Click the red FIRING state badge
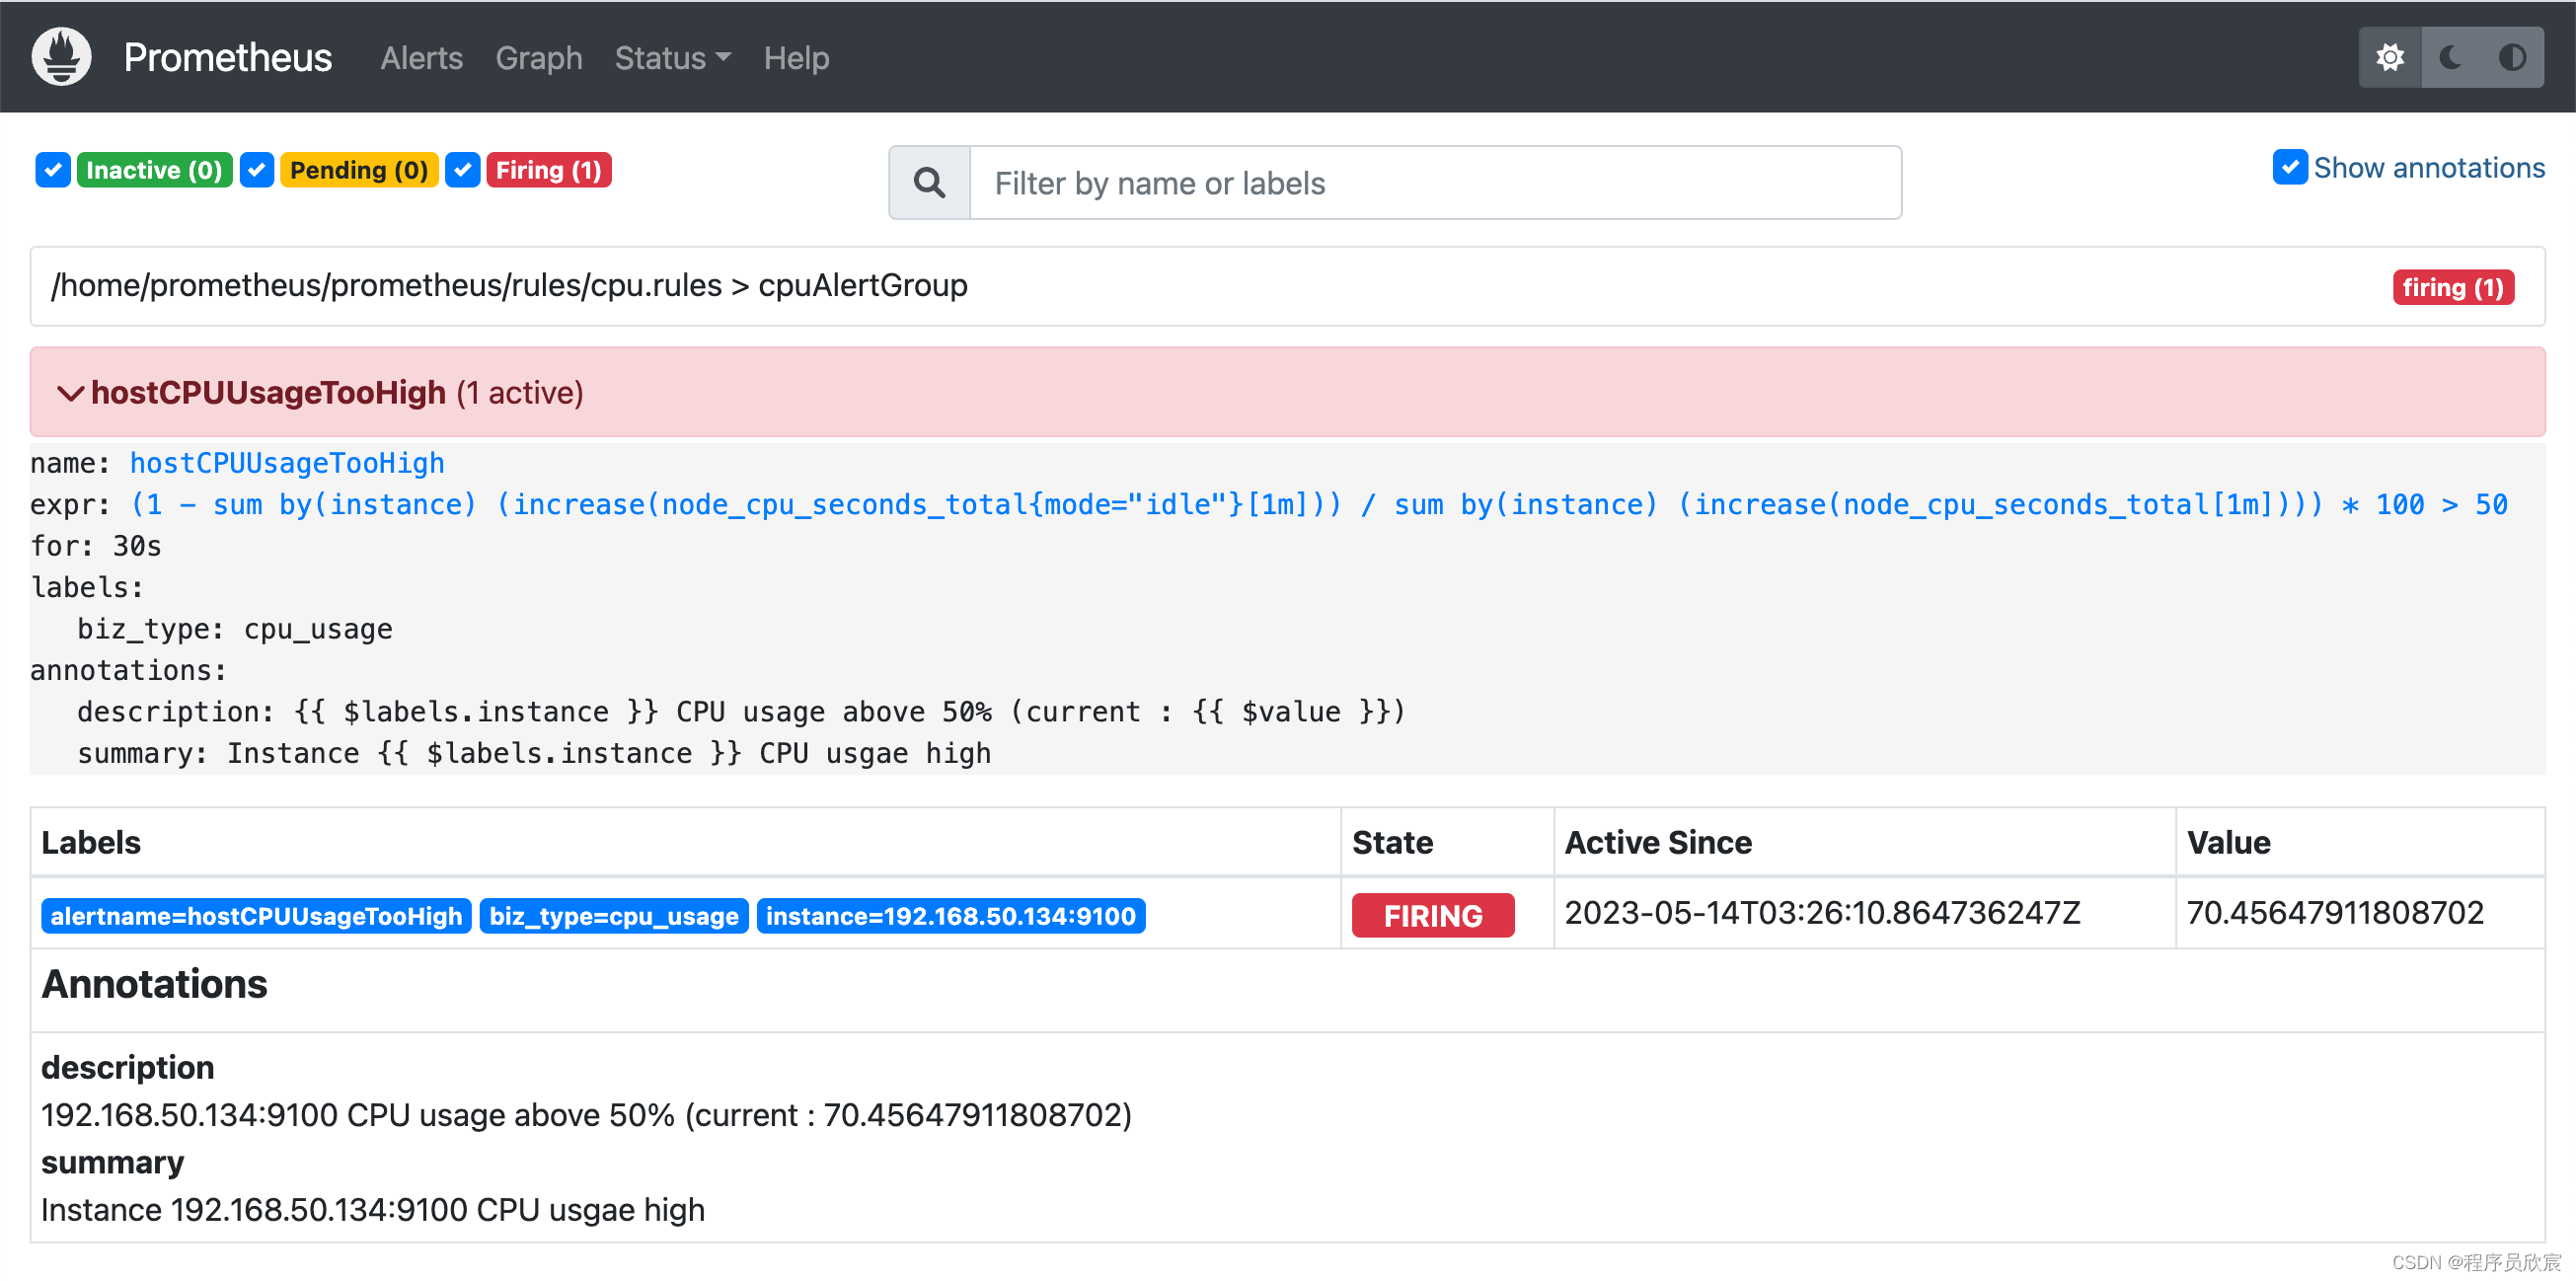The width and height of the screenshot is (2576, 1281). click(x=1432, y=915)
